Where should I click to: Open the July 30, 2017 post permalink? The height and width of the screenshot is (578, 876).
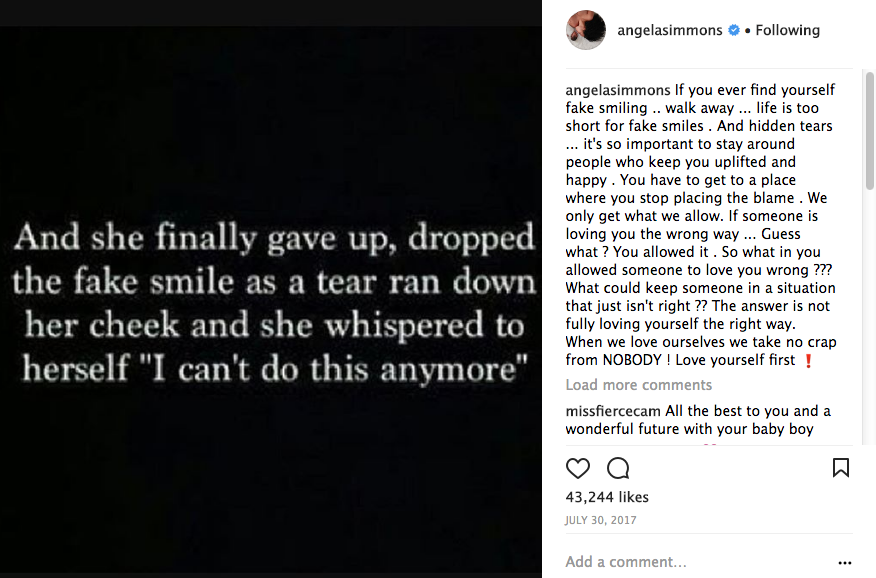click(x=601, y=520)
